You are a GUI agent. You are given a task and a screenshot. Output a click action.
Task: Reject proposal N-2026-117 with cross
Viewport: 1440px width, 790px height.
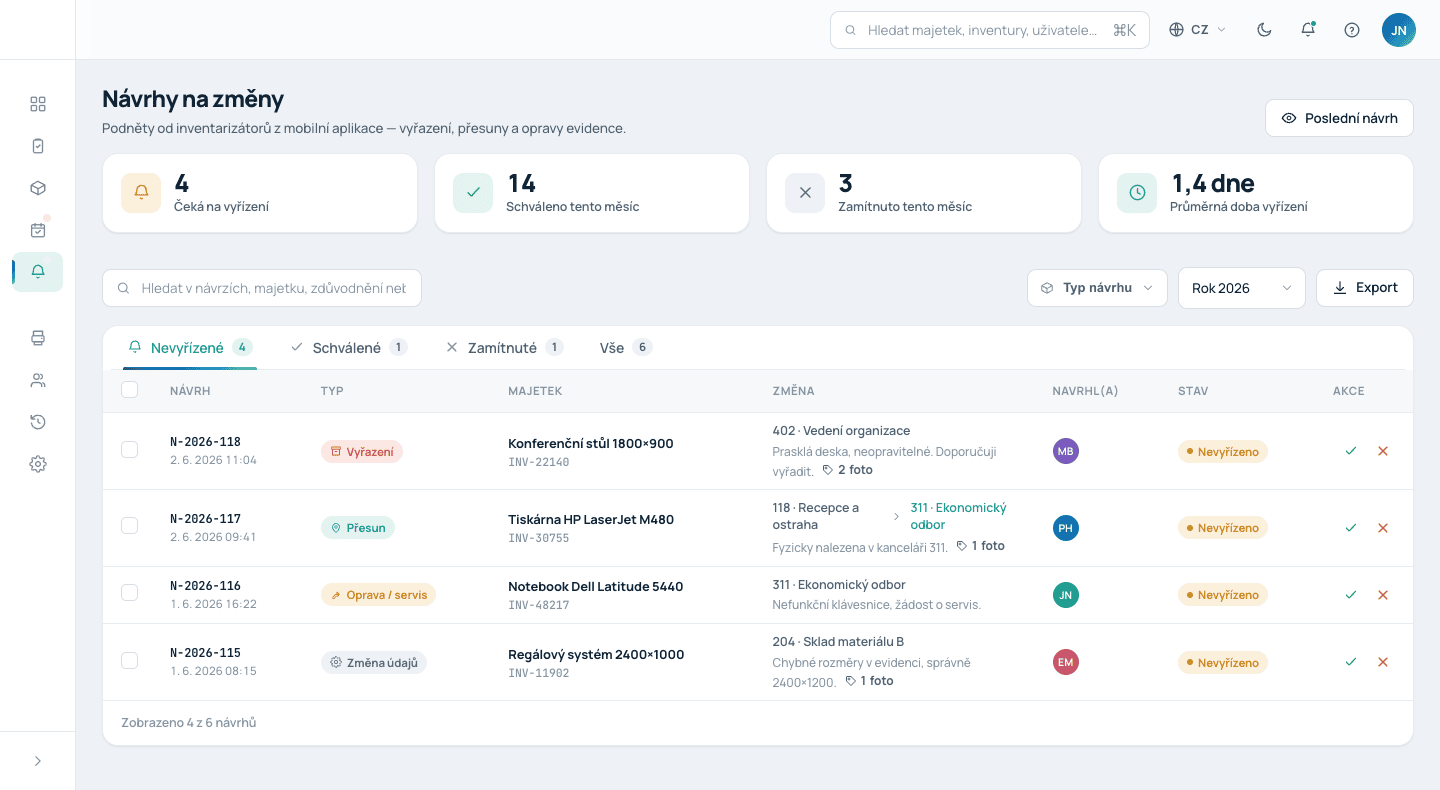(1383, 528)
